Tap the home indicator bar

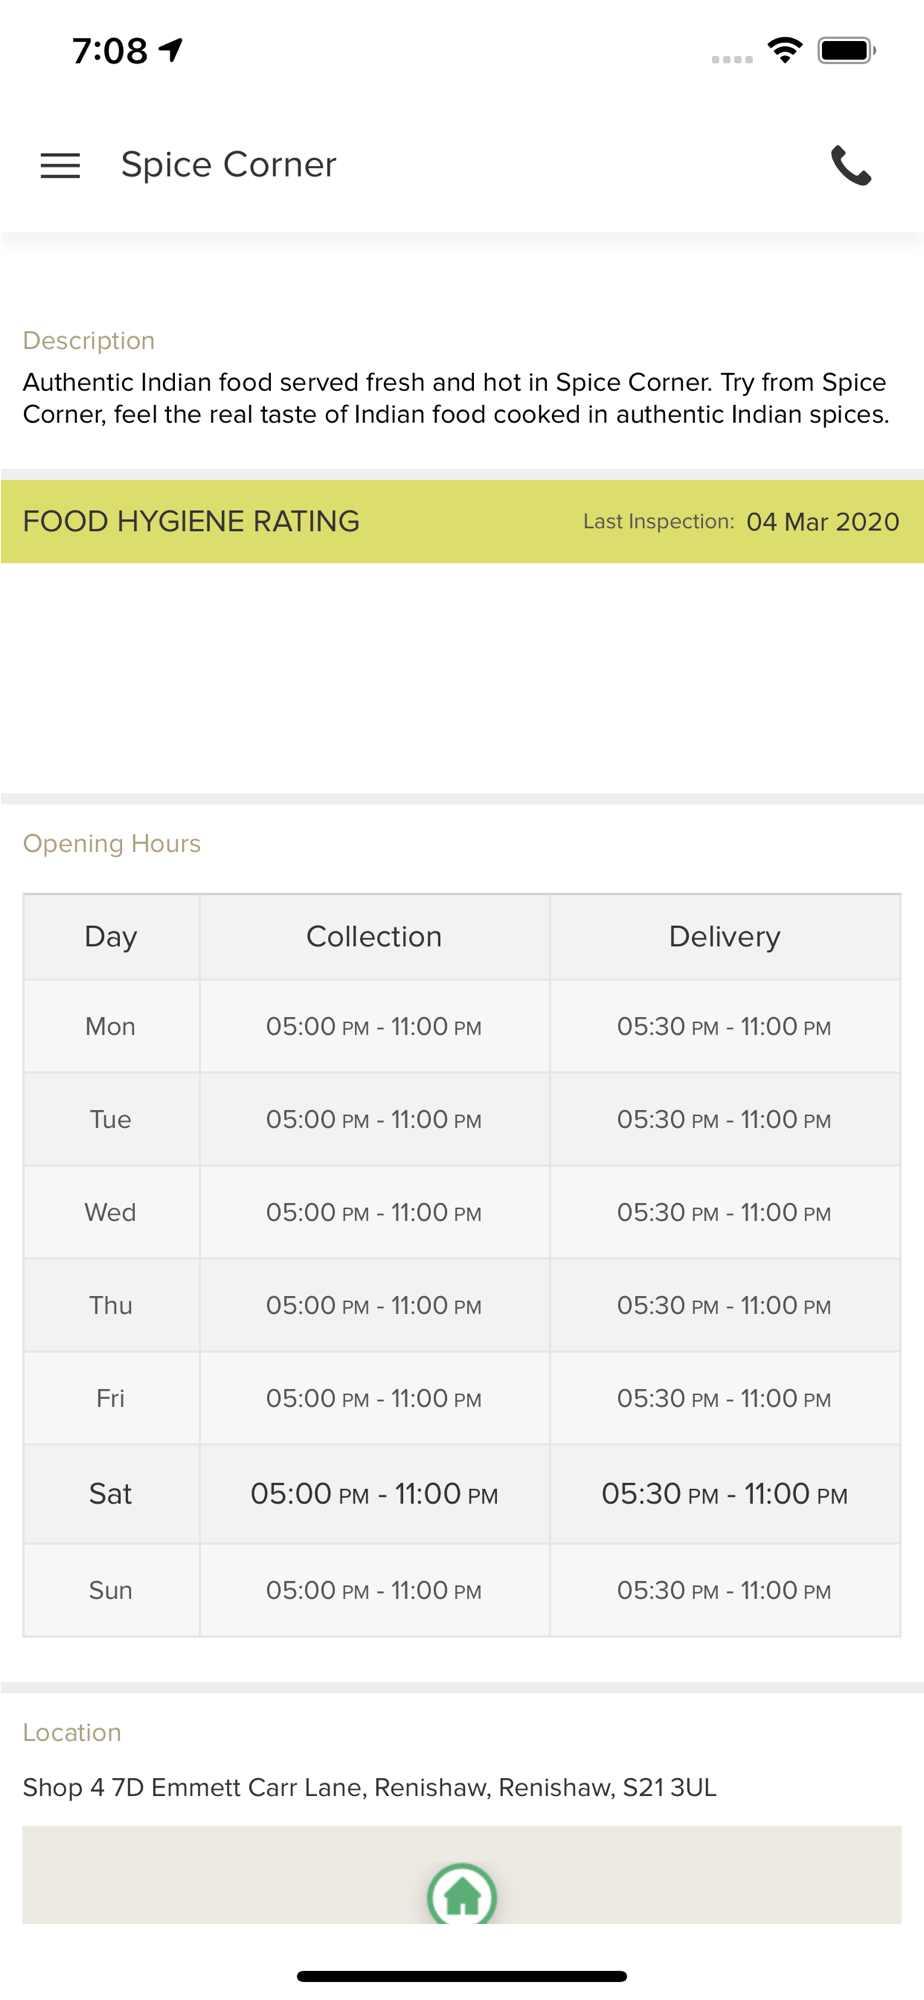462,1976
